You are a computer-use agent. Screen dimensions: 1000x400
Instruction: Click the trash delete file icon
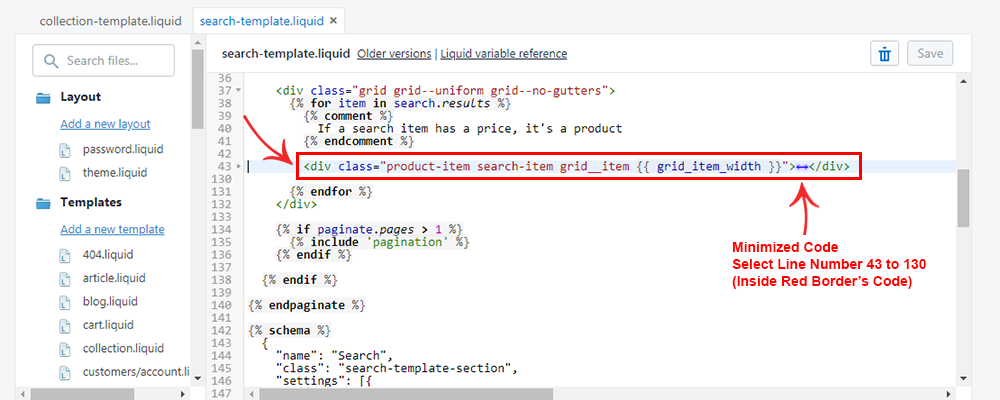tap(884, 54)
